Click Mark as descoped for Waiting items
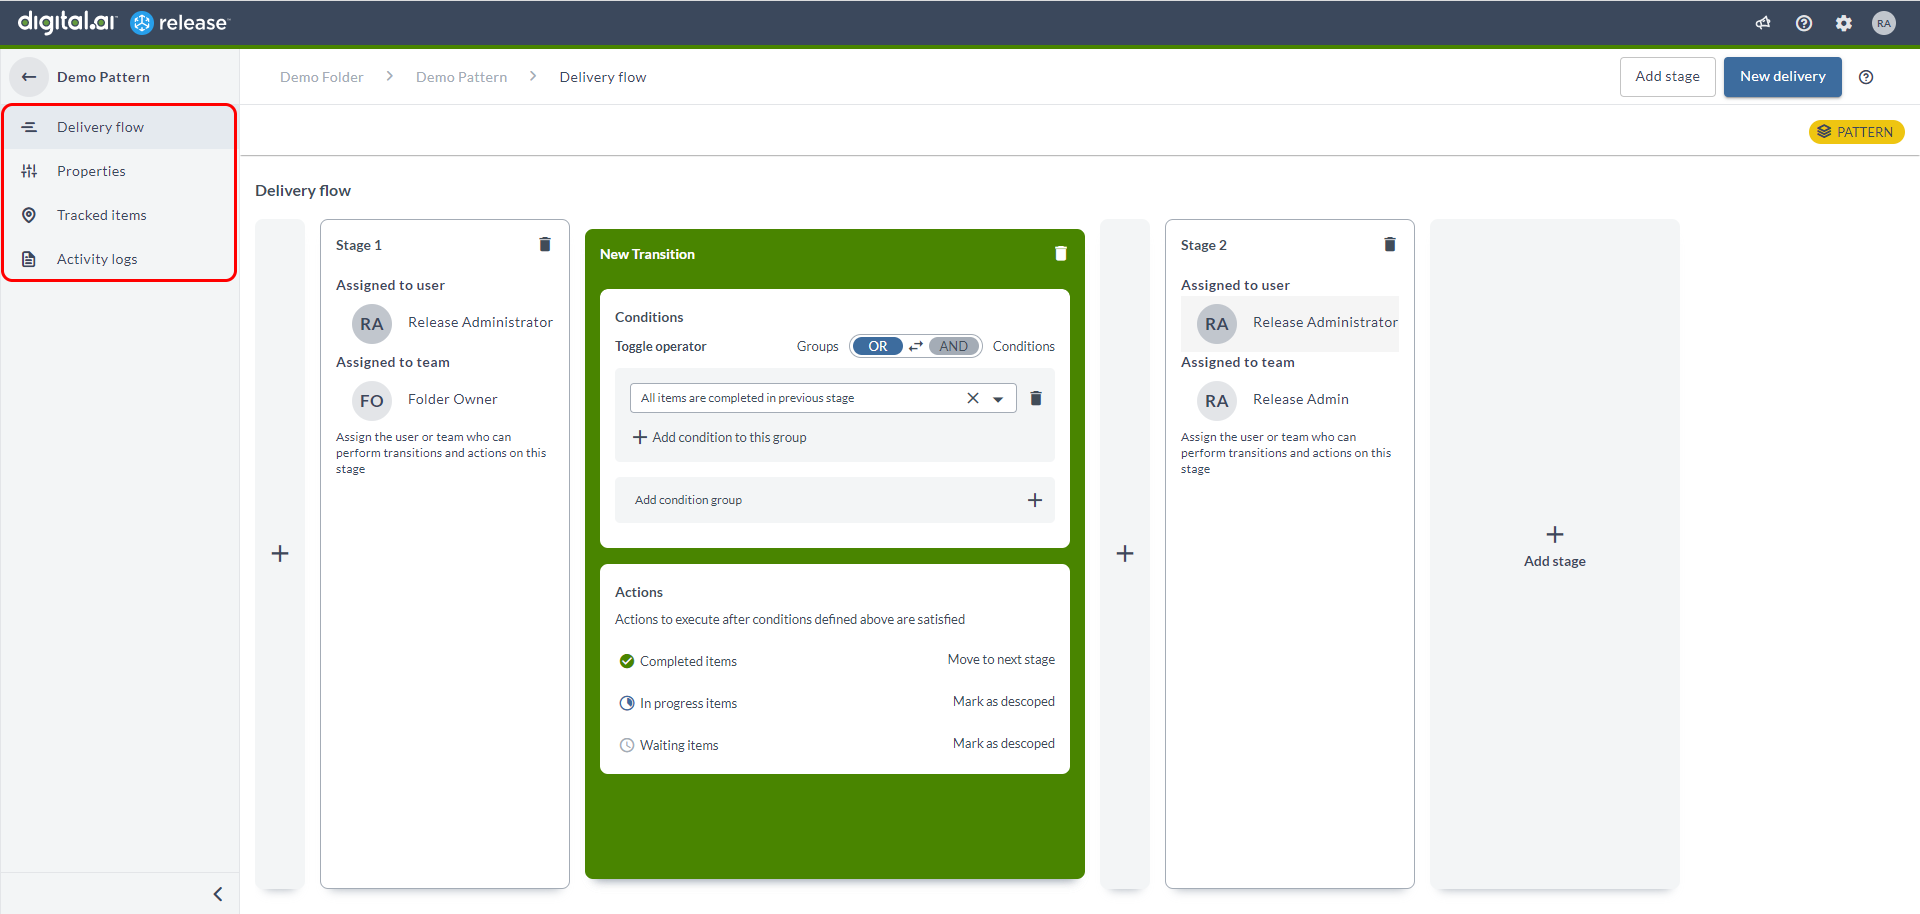1920x914 pixels. tap(1004, 744)
